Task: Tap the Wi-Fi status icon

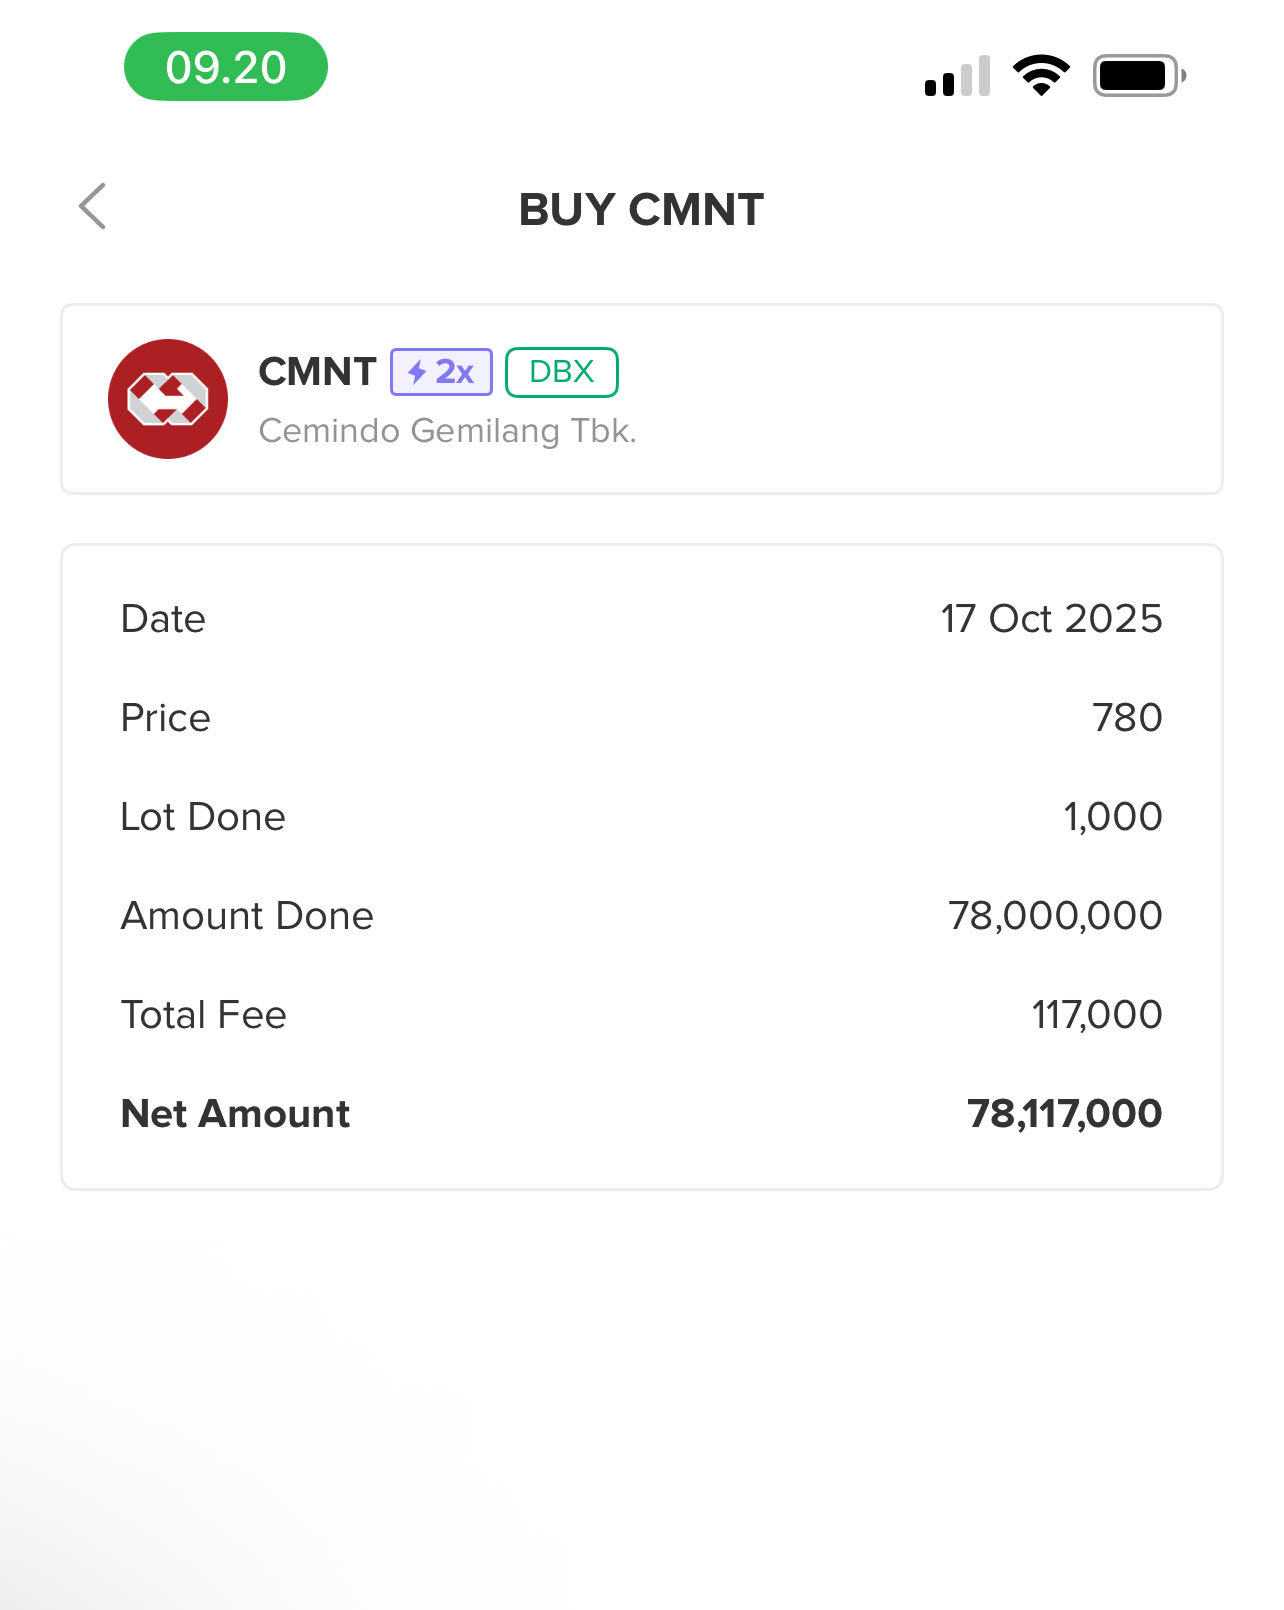Action: [1041, 75]
